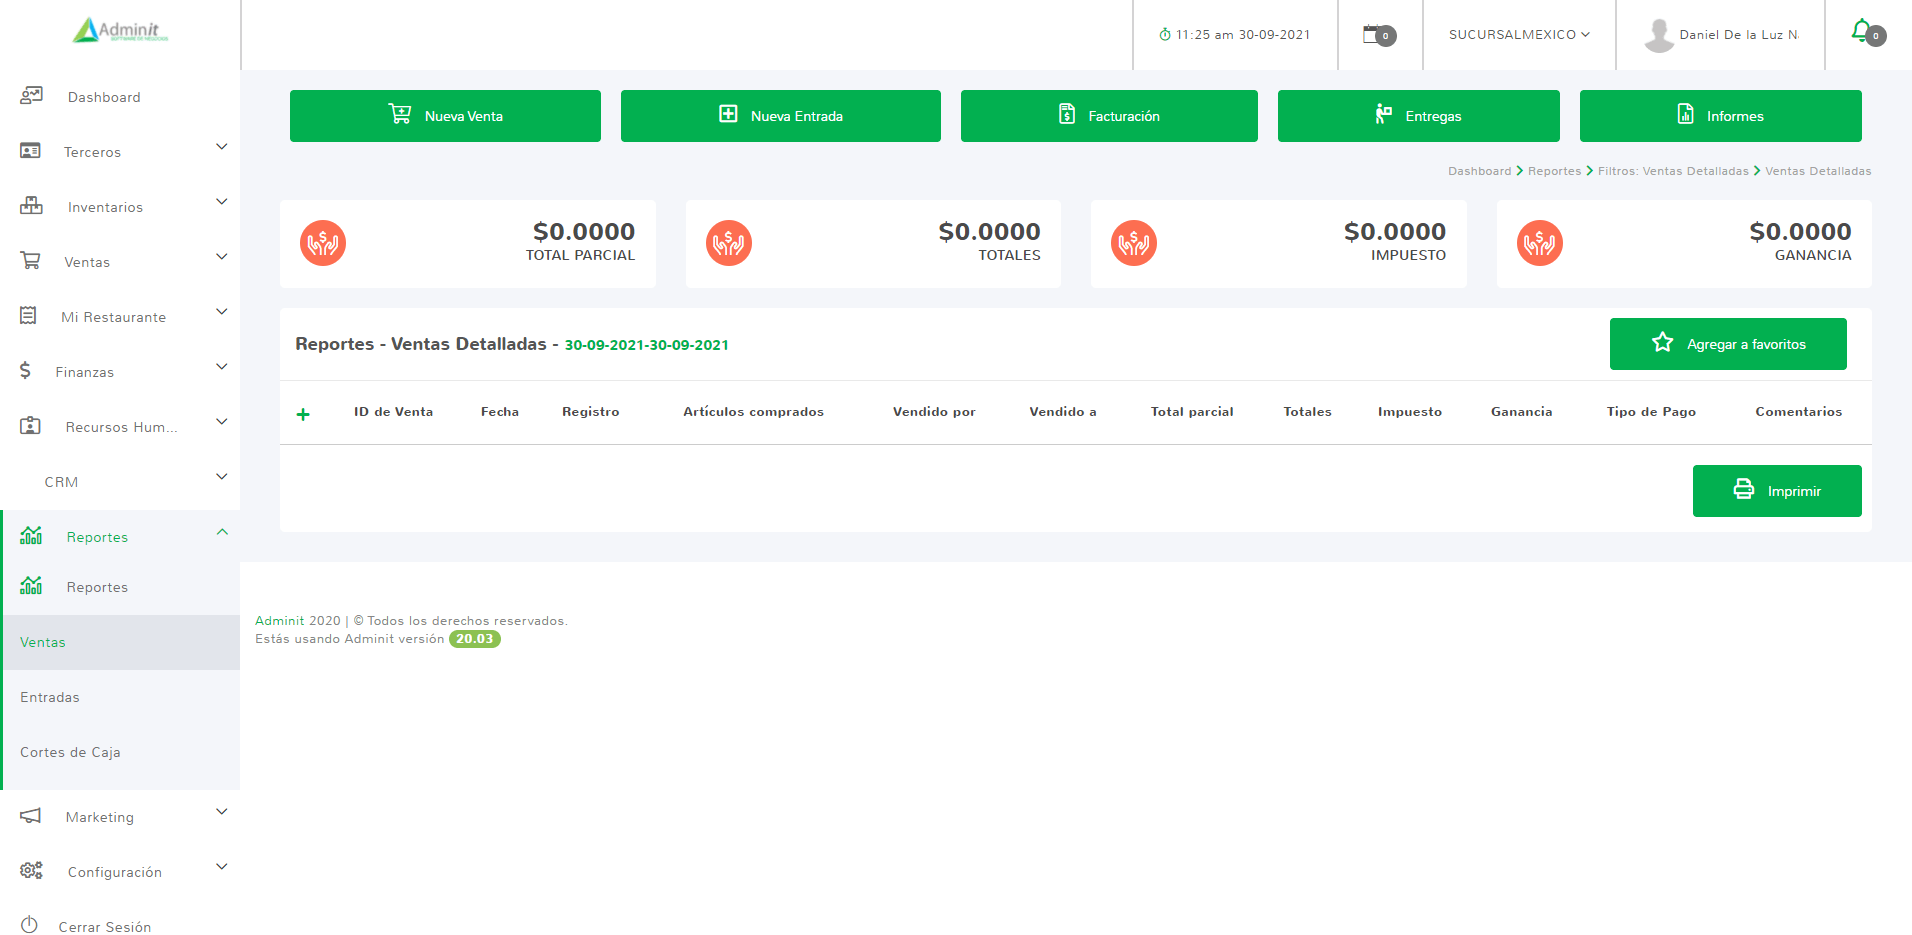The height and width of the screenshot is (935, 1912).
Task: Expand the Configuración menu chevron
Action: click(x=222, y=867)
